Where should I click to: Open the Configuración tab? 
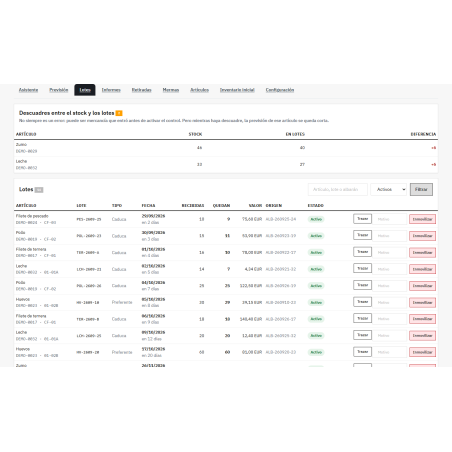tap(280, 90)
